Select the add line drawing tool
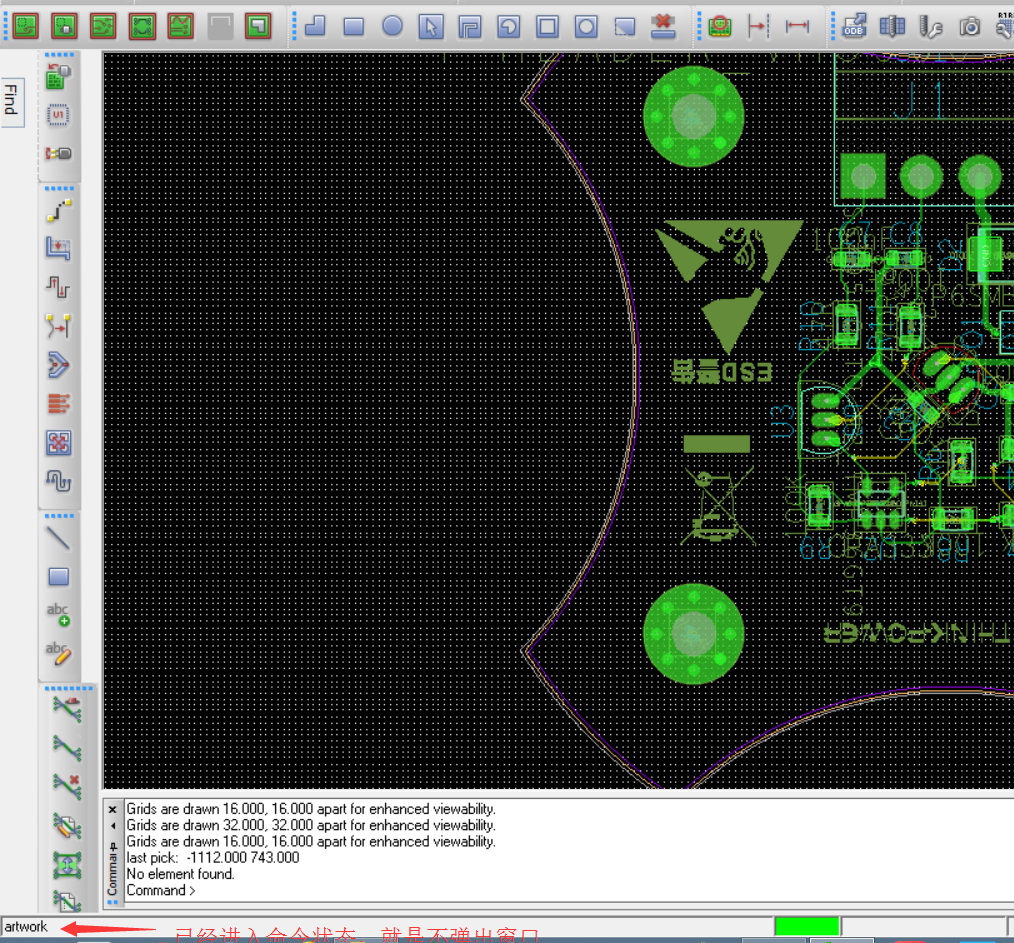This screenshot has height=943, width=1014. [59, 538]
